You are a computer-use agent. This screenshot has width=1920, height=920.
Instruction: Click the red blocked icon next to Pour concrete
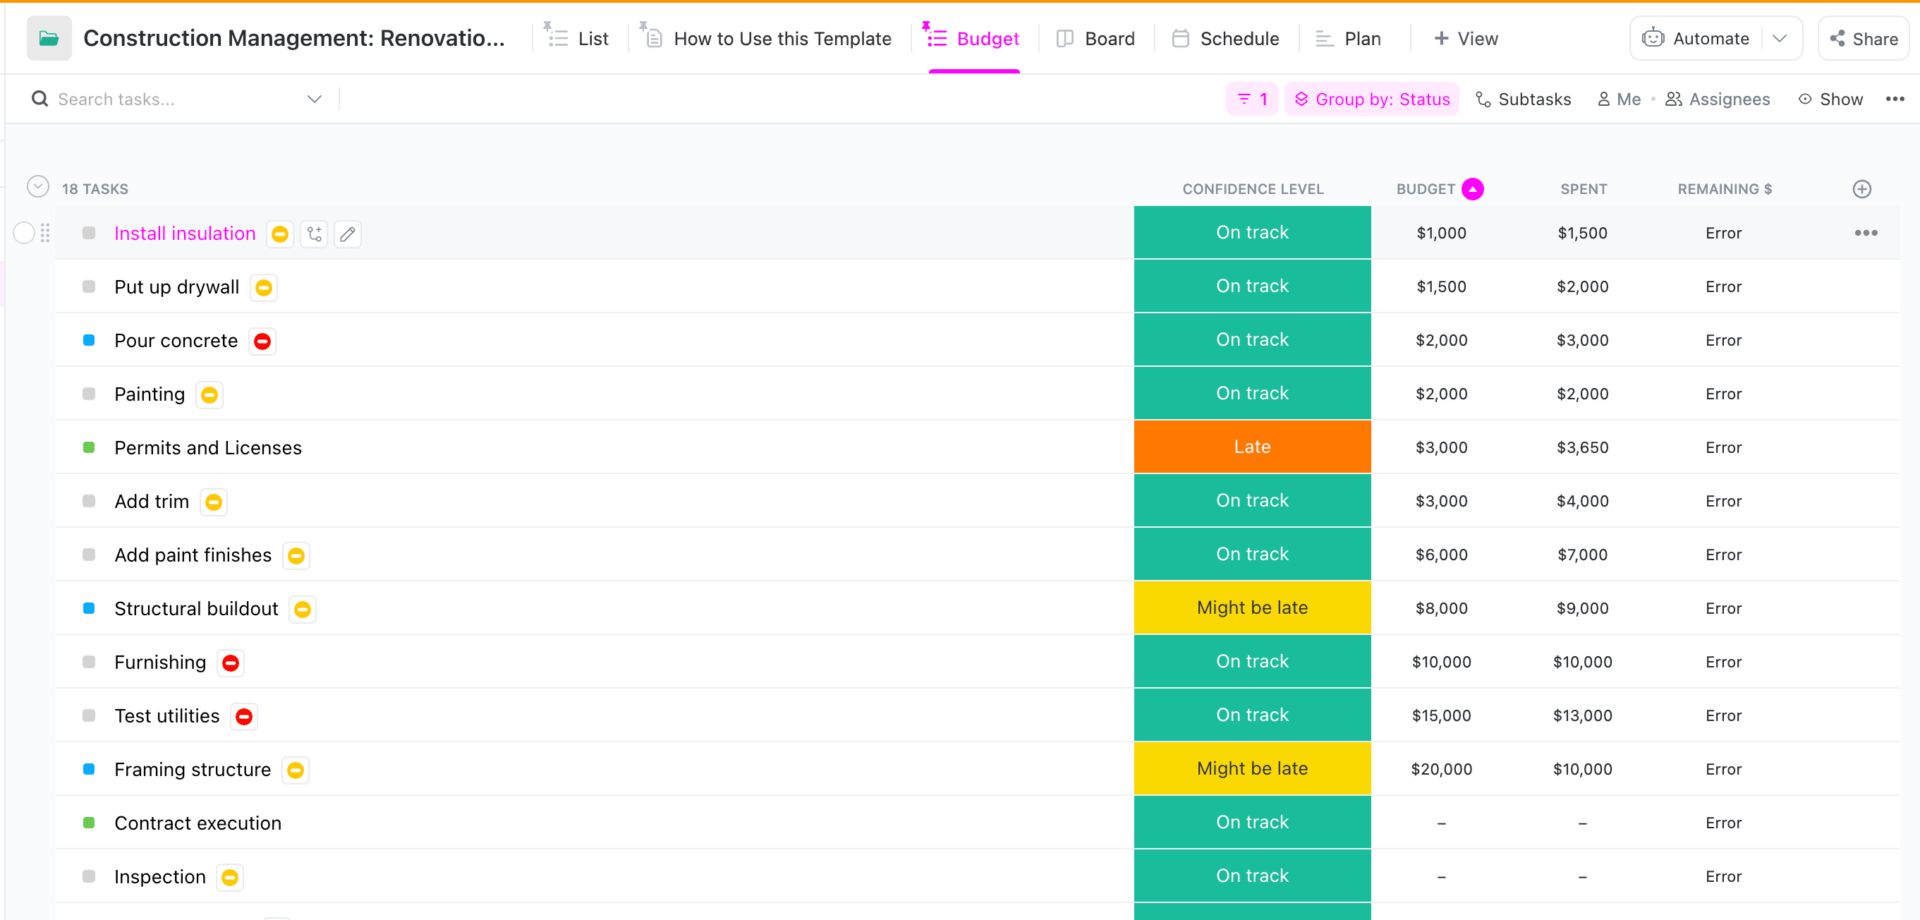(263, 341)
